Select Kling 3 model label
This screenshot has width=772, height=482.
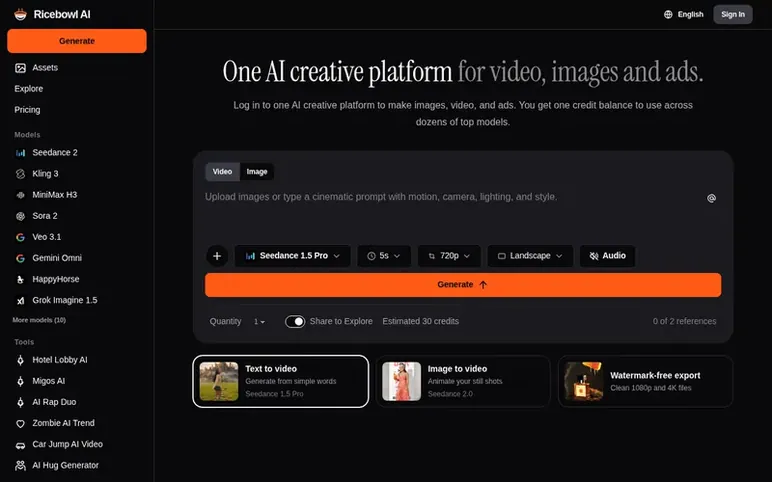45,173
